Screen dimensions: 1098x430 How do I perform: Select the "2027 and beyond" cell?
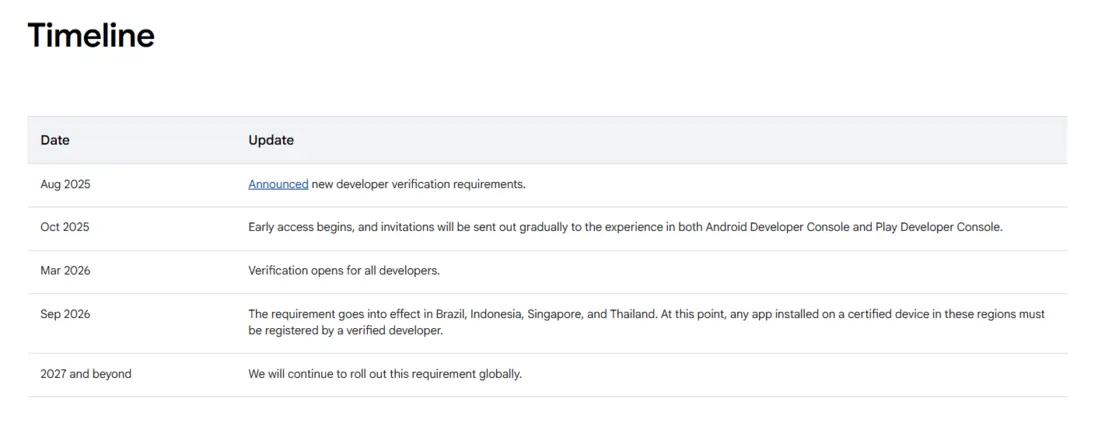tap(86, 374)
